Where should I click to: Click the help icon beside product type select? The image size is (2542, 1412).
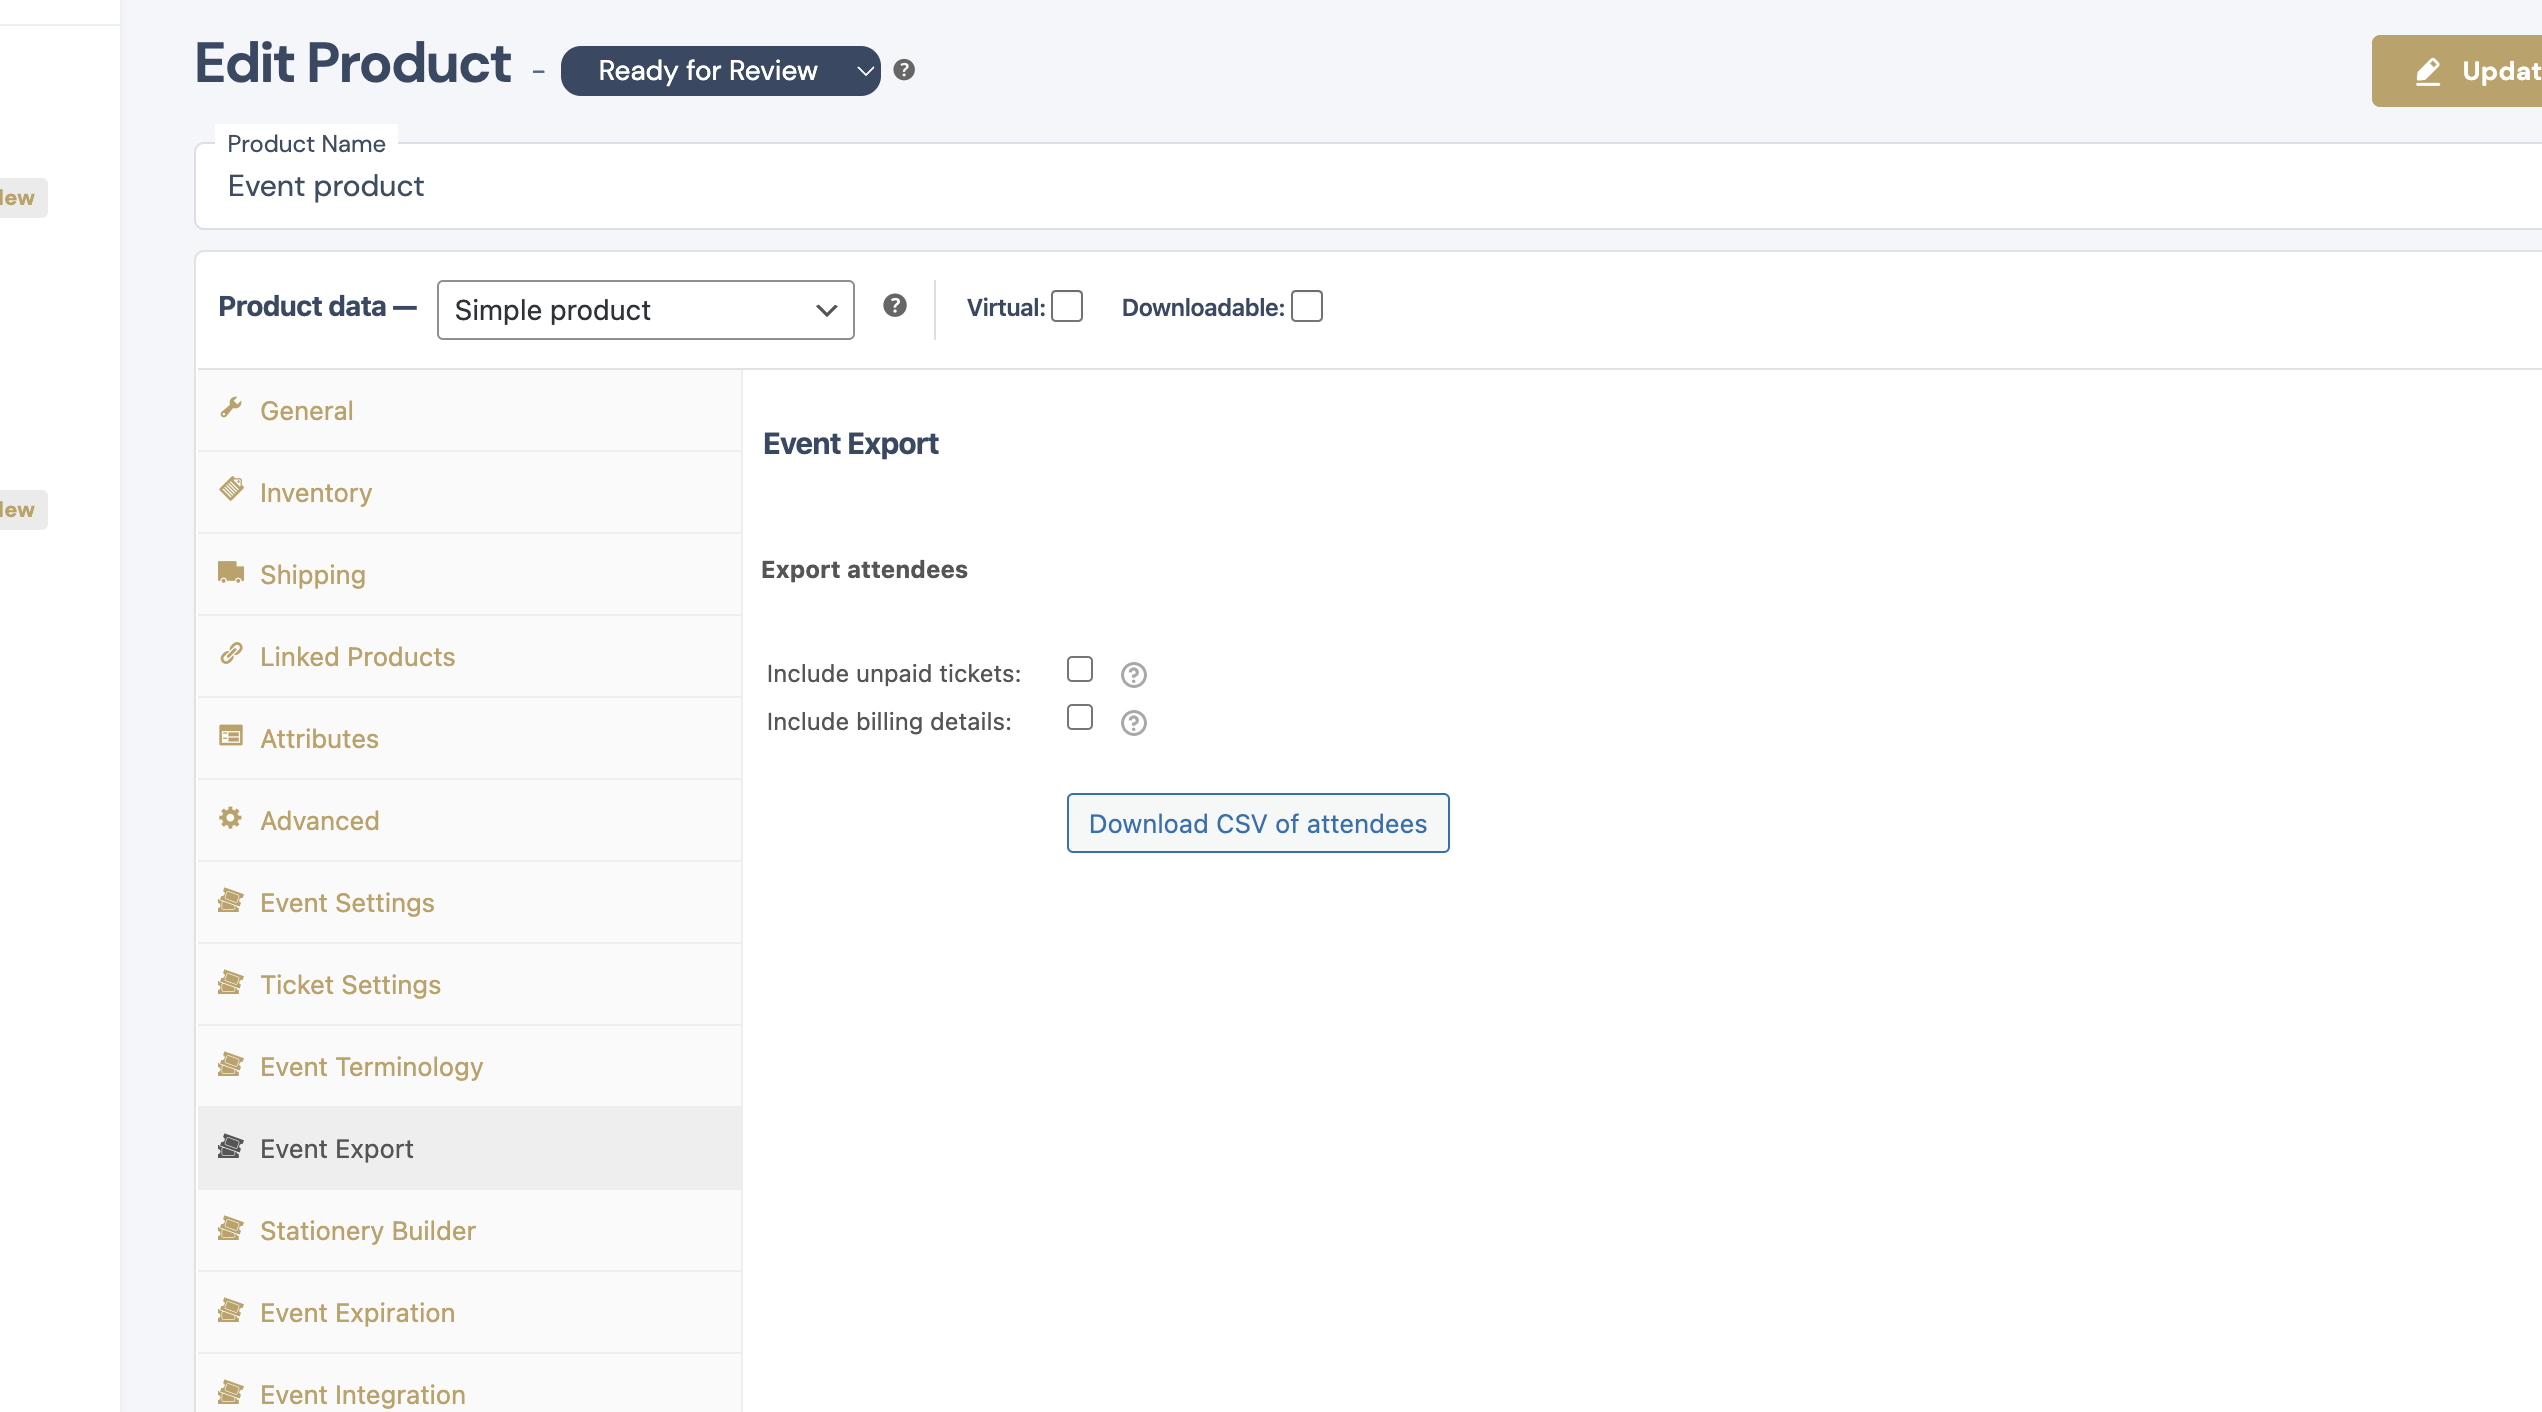pos(895,306)
